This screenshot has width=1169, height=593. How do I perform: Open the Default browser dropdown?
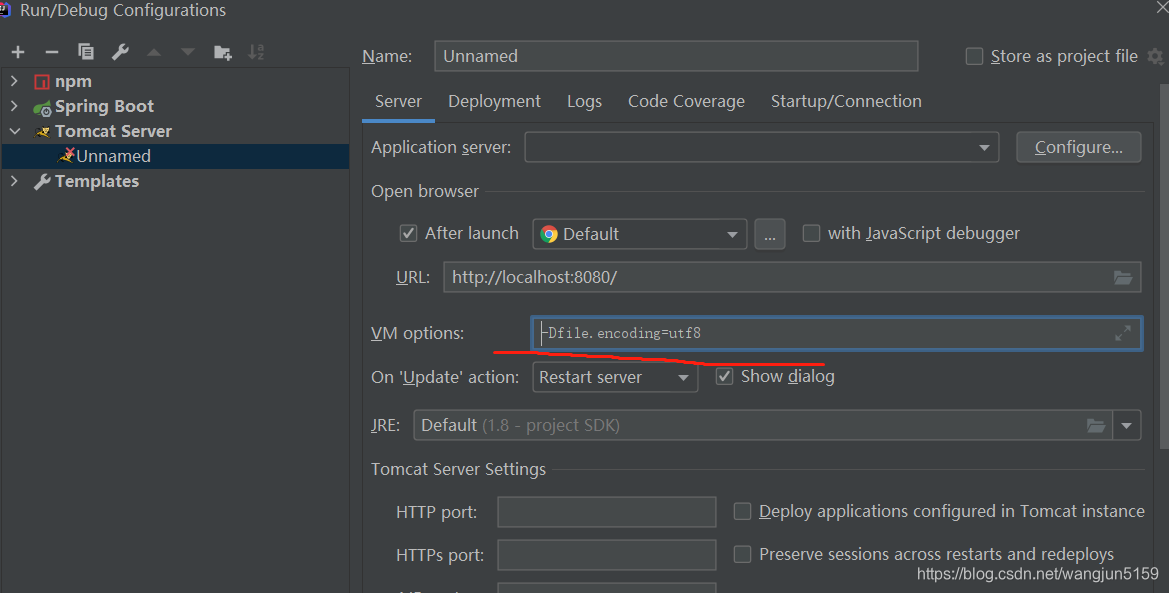tap(640, 234)
